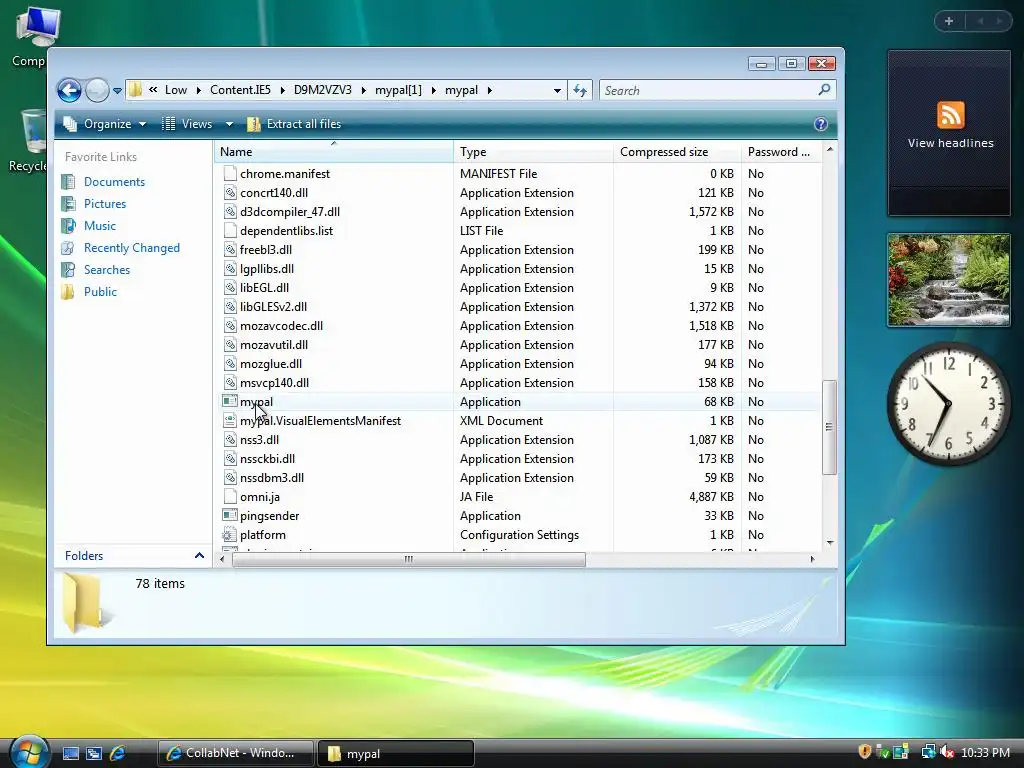Viewport: 1024px width, 768px height.
Task: Click into the Search box
Action: tap(707, 90)
